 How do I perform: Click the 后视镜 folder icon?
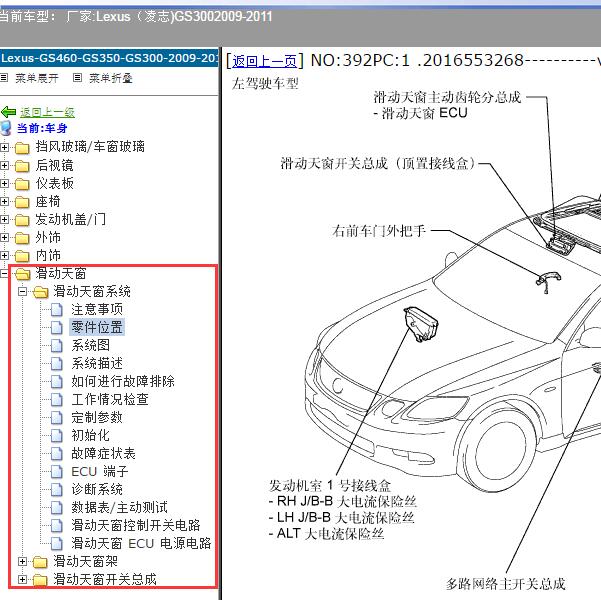[22, 166]
